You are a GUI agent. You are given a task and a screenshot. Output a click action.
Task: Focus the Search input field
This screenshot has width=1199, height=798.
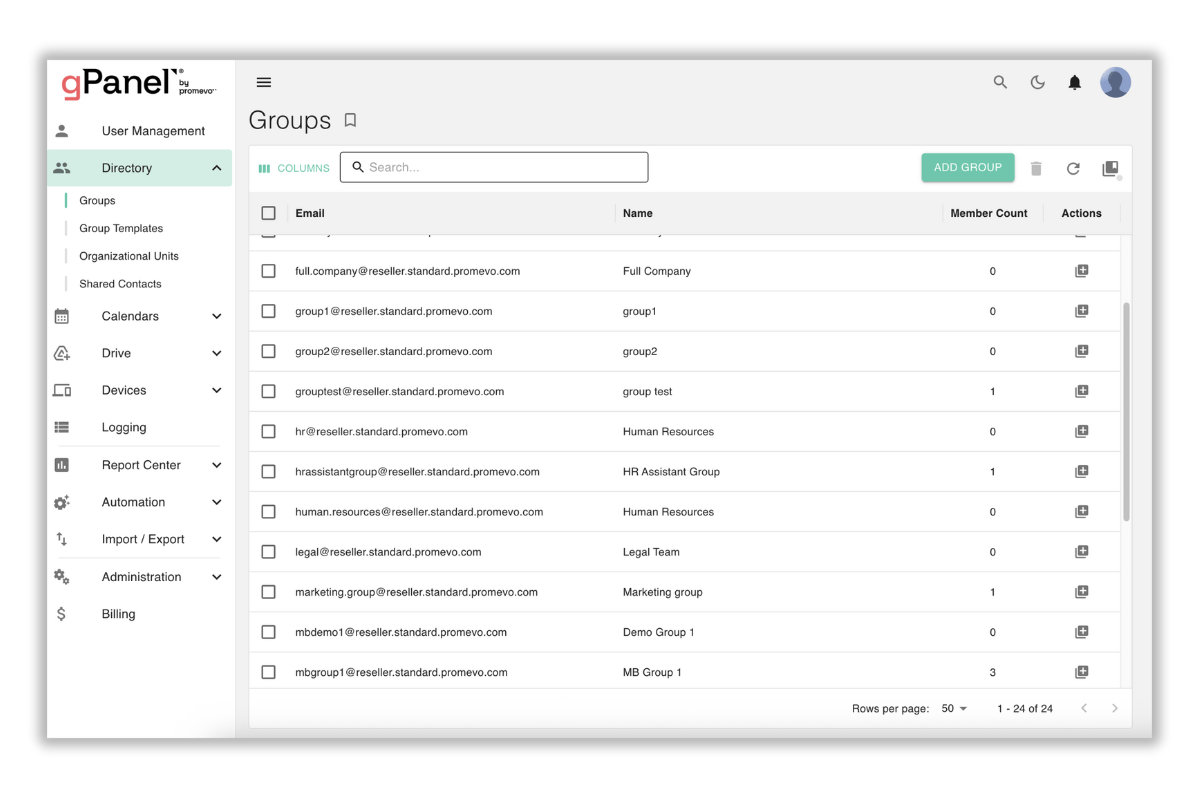click(x=494, y=167)
